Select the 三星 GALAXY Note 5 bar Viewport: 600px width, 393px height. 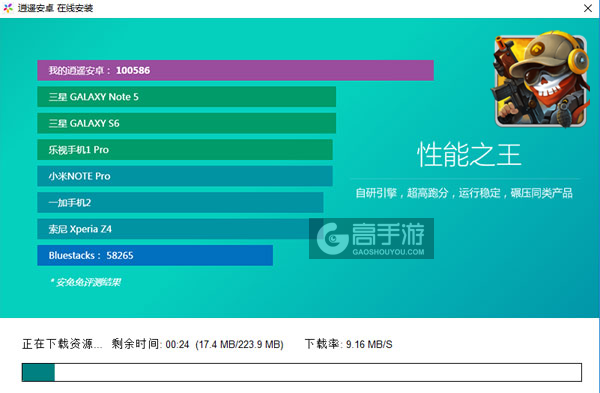click(186, 97)
